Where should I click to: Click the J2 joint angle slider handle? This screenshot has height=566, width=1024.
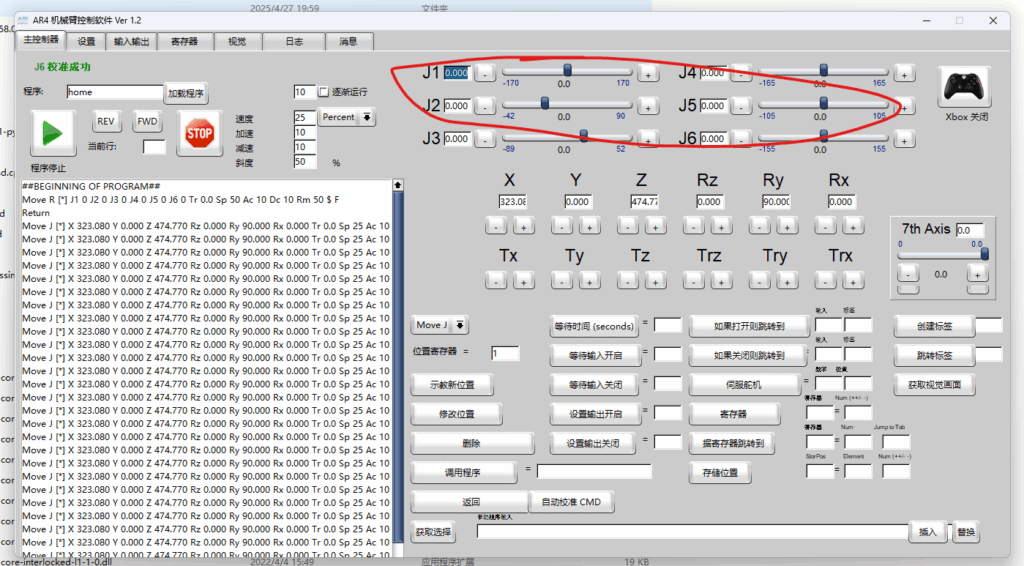[545, 102]
